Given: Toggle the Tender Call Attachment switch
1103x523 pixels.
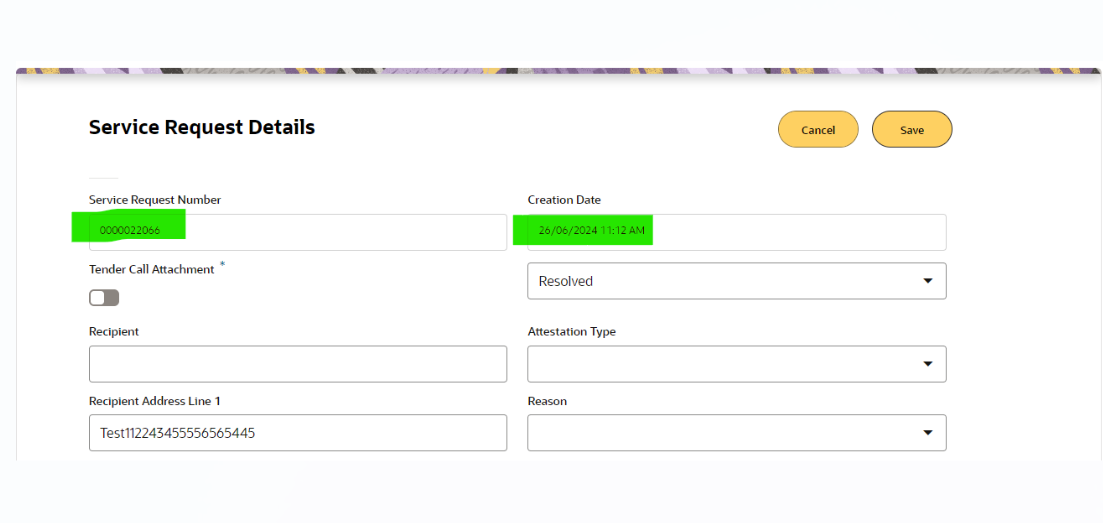Looking at the screenshot, I should 104,298.
